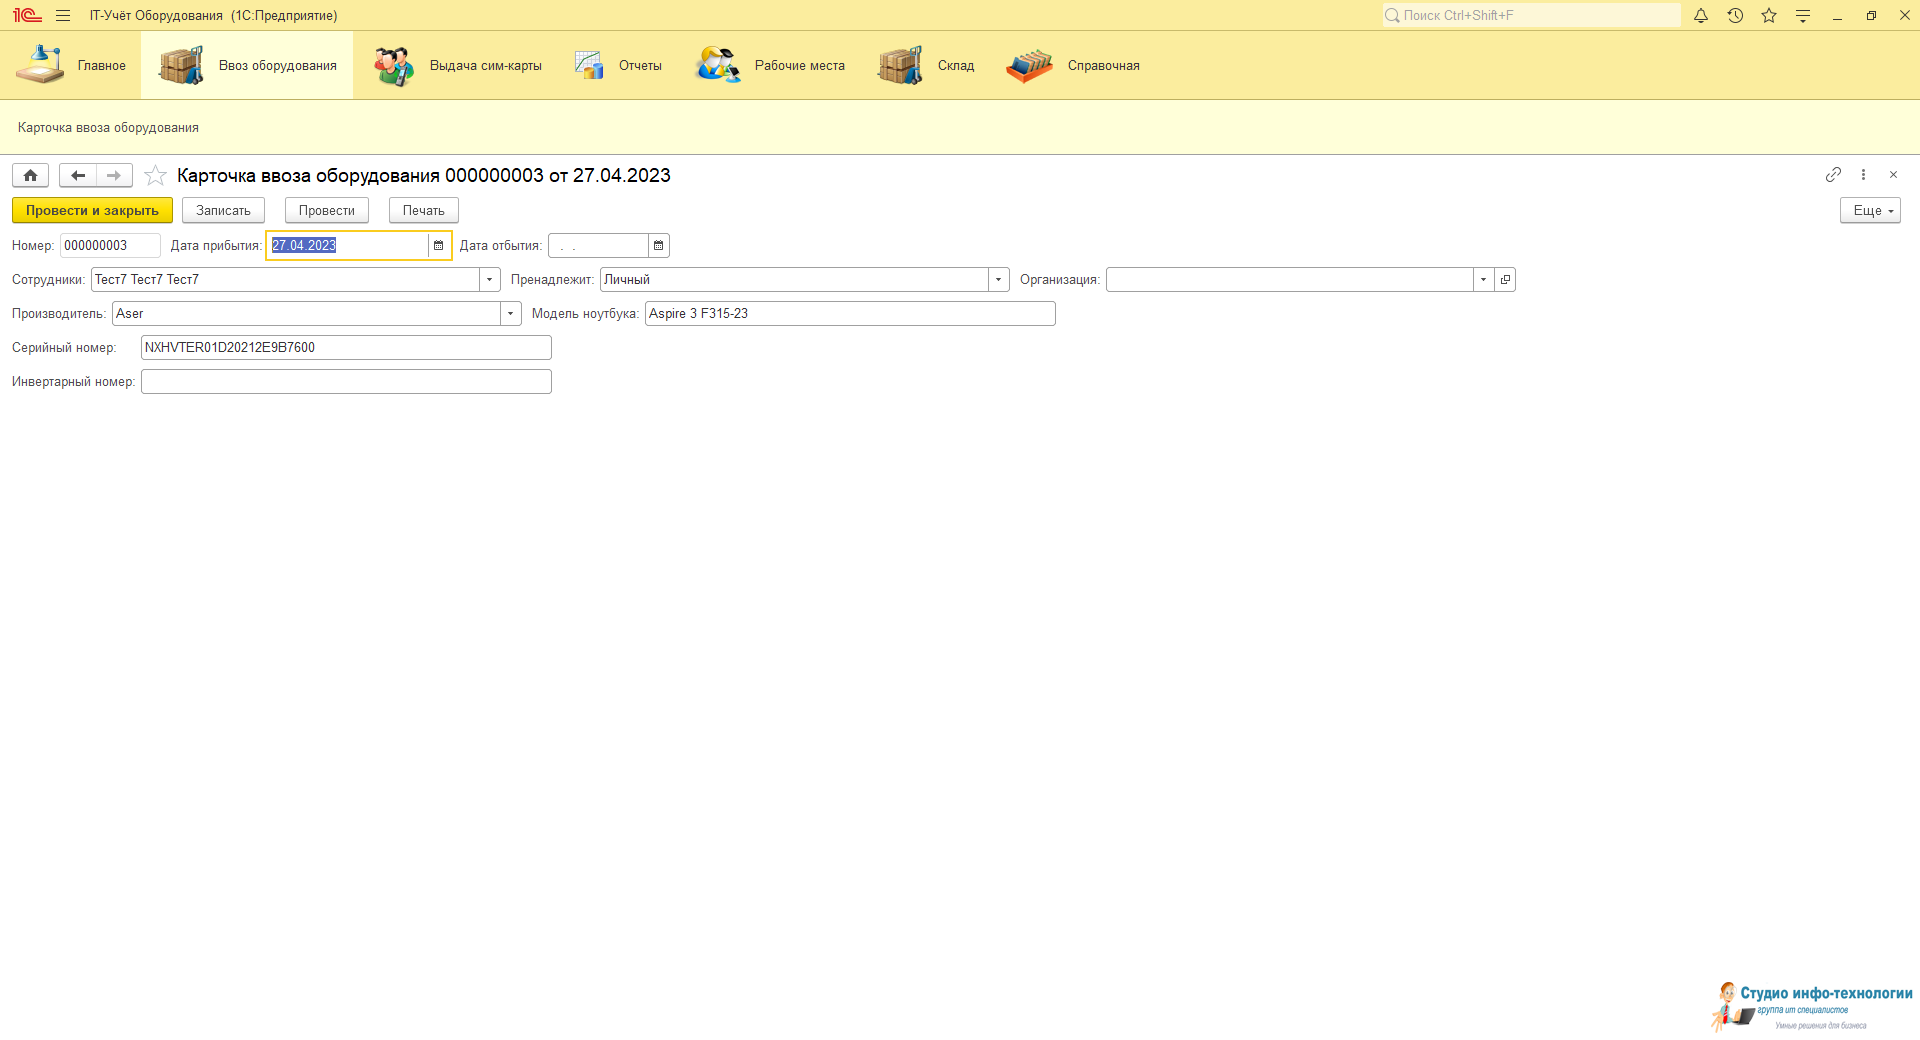Open the Отчеты section
Viewport: 1920px width, 1040px height.
coord(619,66)
